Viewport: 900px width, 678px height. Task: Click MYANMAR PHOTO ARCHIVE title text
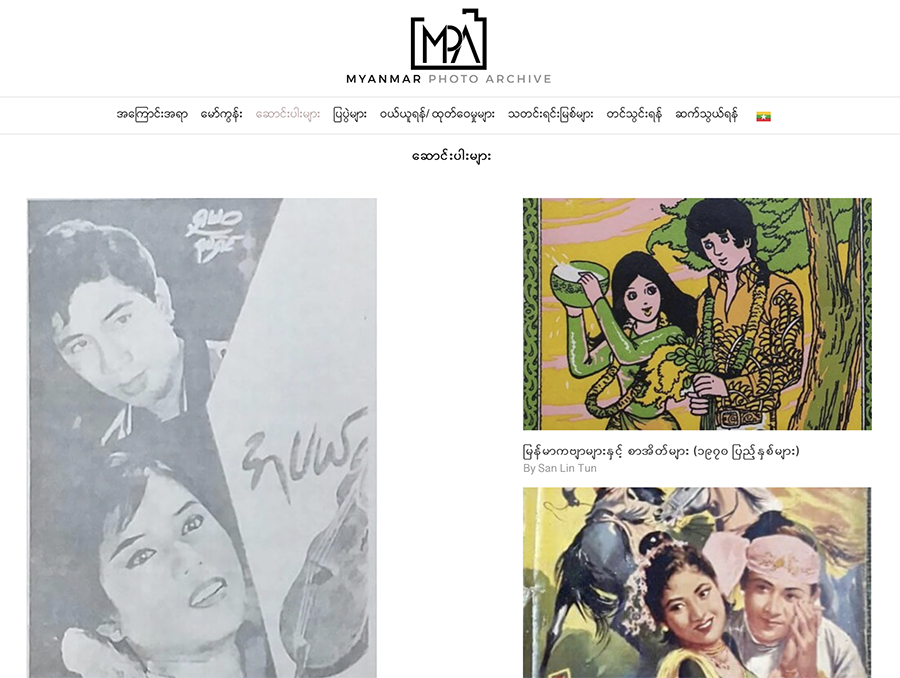coord(449,79)
